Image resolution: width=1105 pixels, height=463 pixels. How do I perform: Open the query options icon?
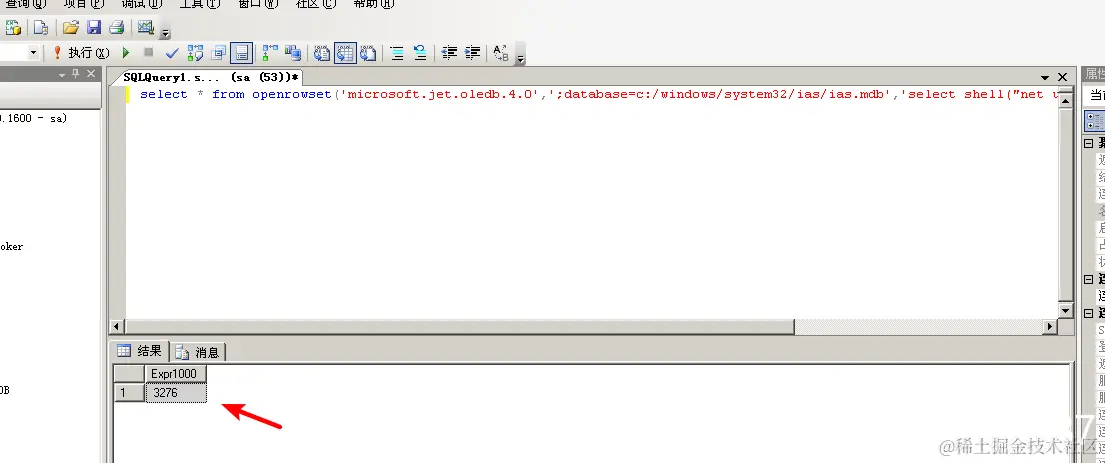pos(218,53)
